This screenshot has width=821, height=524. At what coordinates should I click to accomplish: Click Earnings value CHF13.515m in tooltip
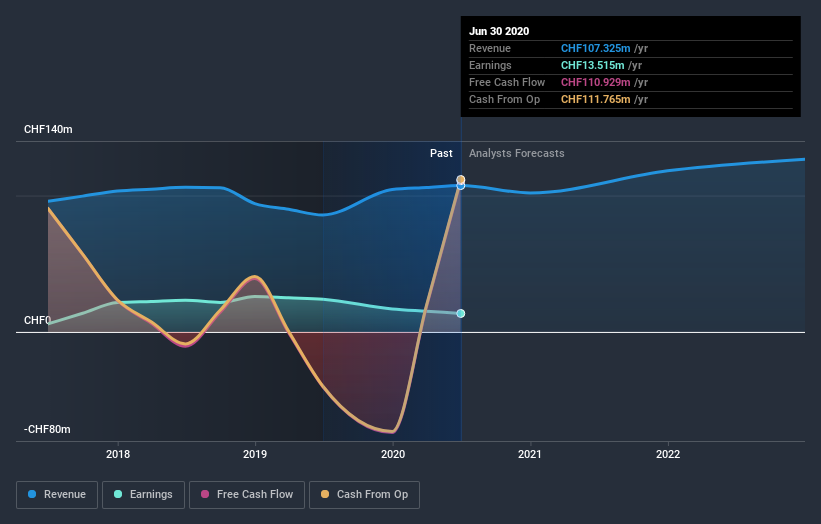click(592, 65)
